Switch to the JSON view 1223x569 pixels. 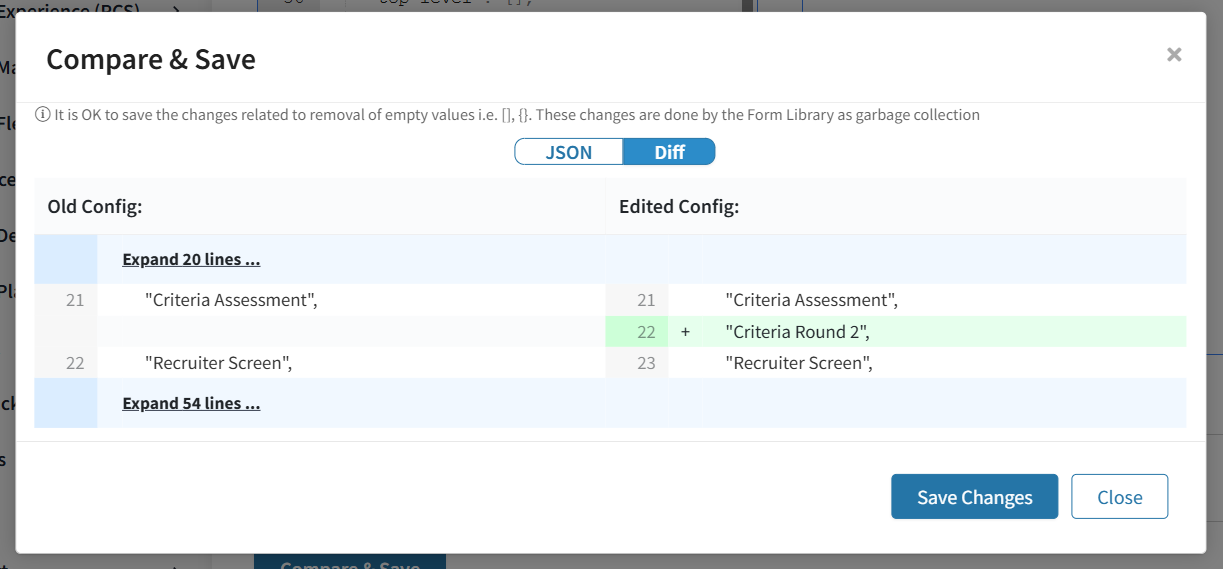[569, 152]
